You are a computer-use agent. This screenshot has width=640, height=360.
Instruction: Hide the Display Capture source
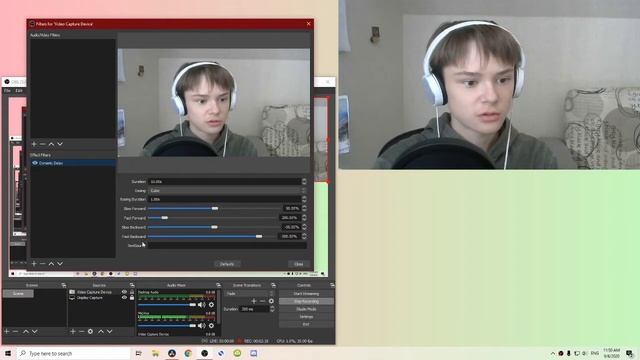[x=124, y=298]
